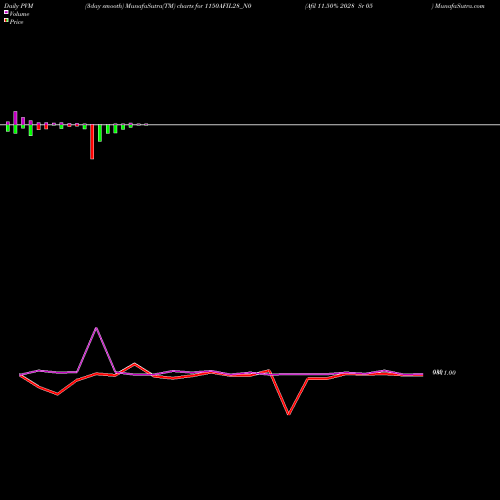Click the "1.00" value label beside lines

449,373
